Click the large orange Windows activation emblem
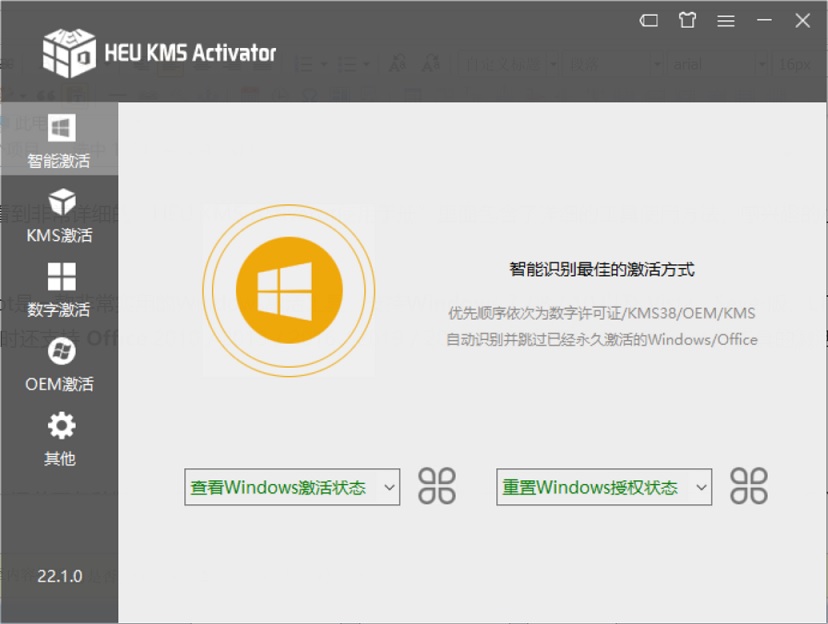Image resolution: width=828 pixels, height=624 pixels. point(288,291)
